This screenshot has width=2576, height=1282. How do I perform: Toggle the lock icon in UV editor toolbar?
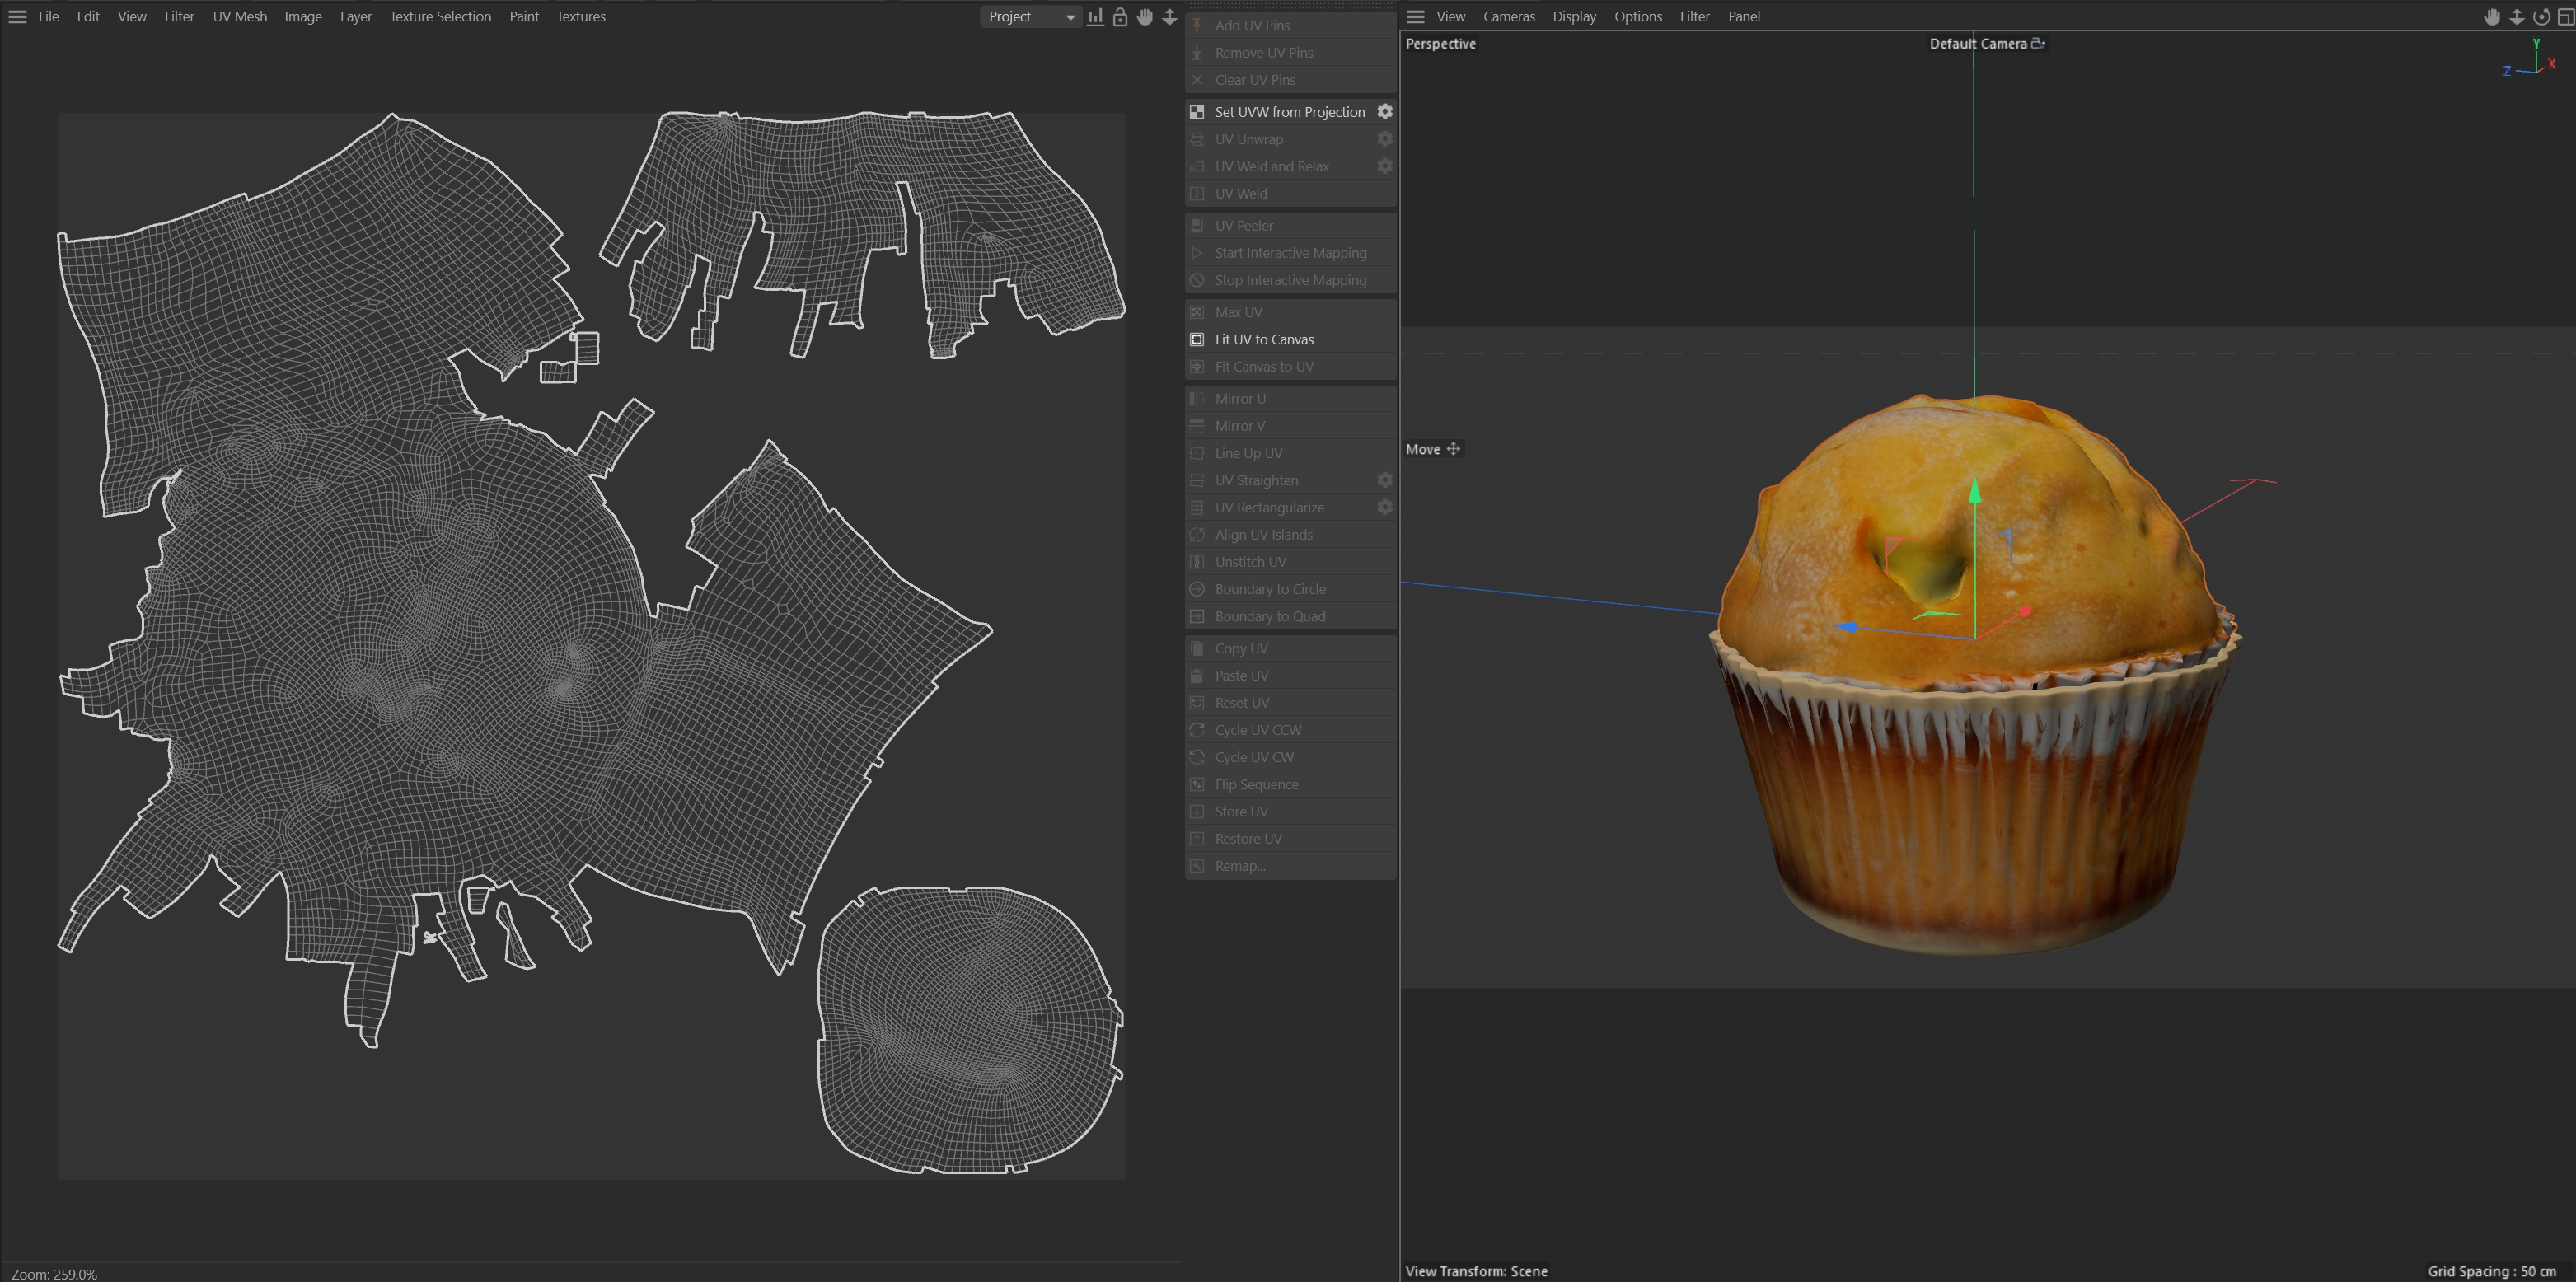point(1120,17)
